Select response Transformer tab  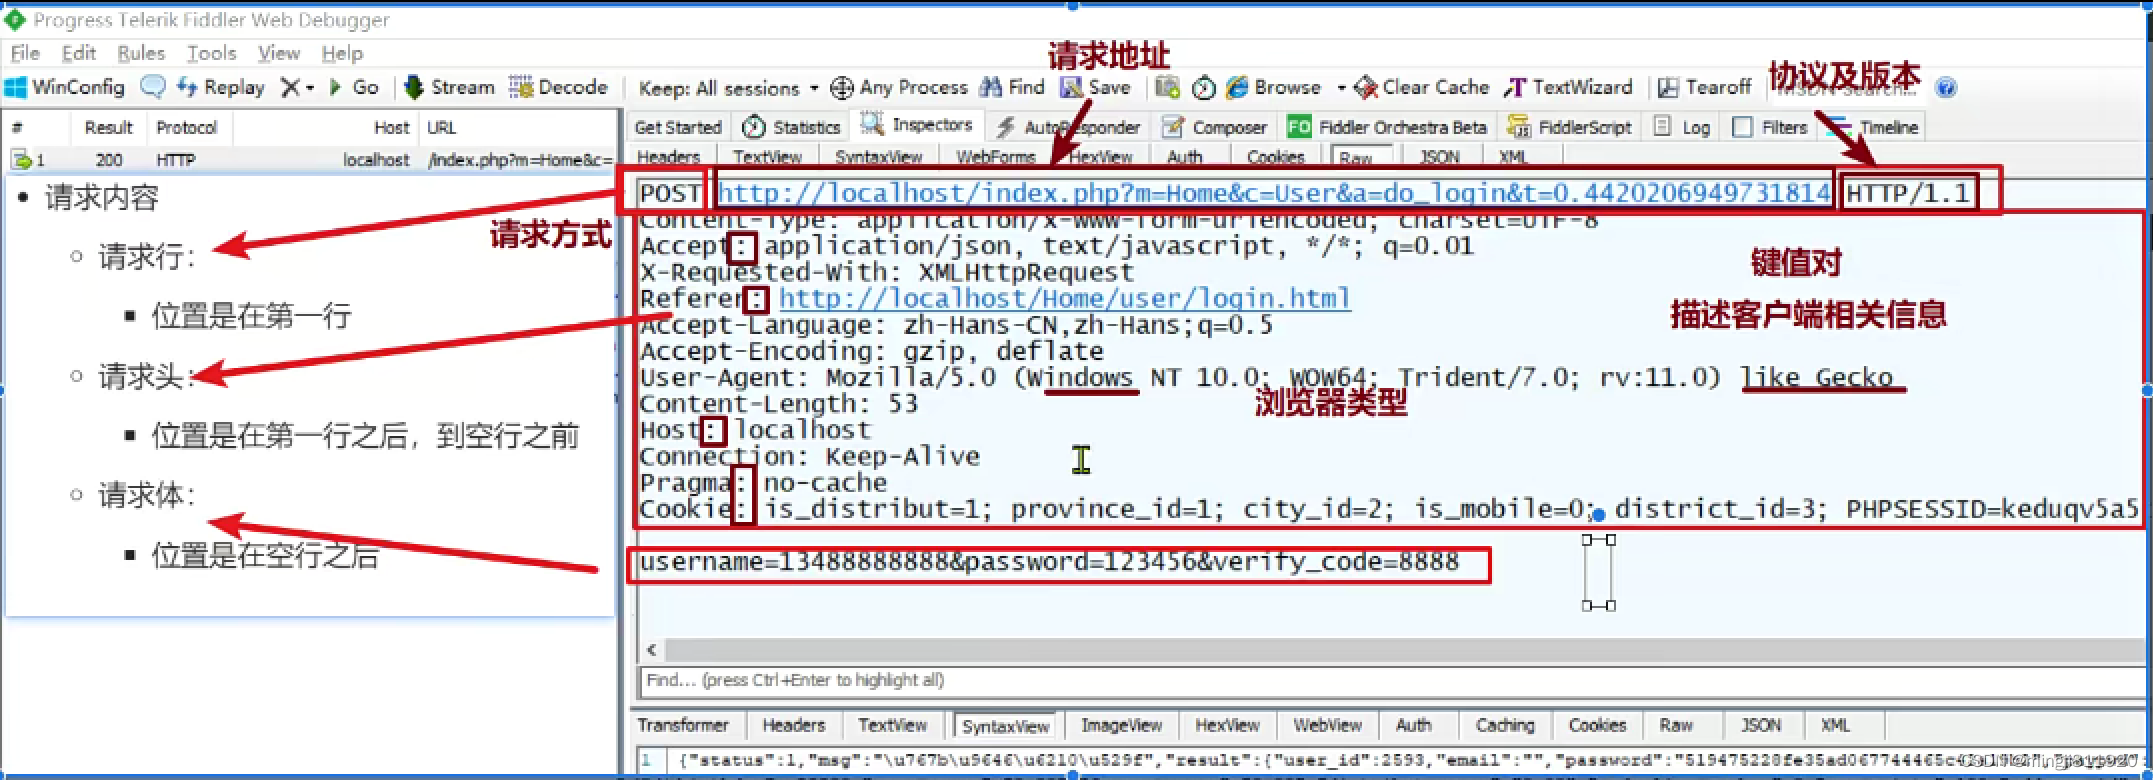(x=684, y=725)
